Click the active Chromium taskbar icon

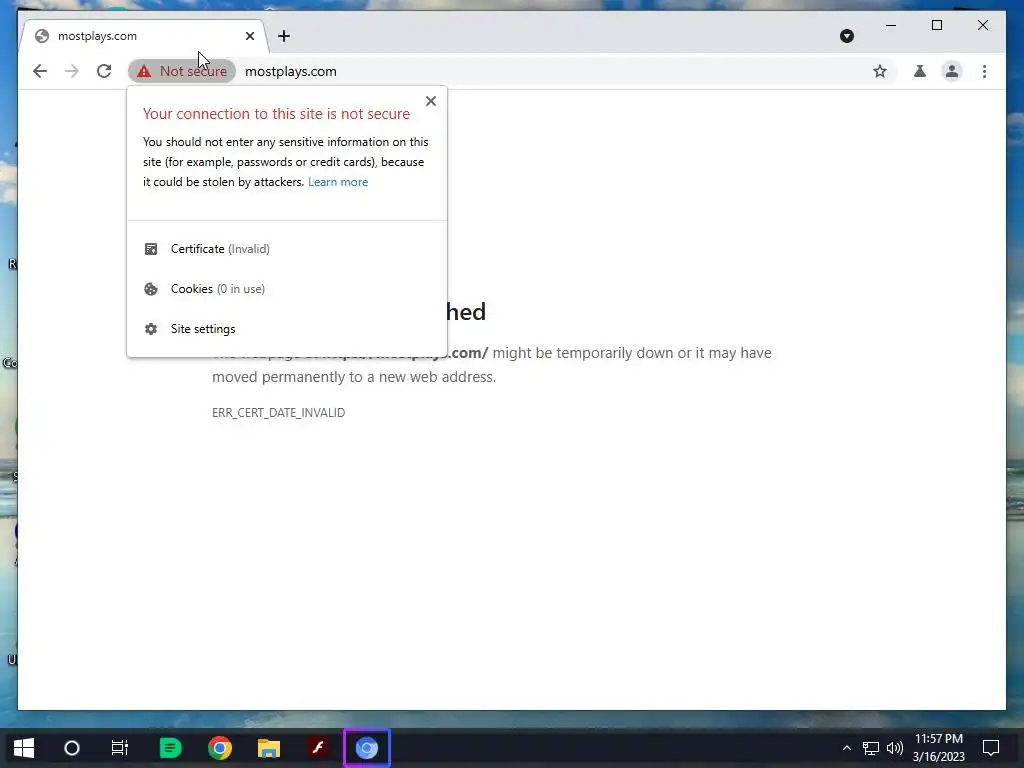click(366, 748)
